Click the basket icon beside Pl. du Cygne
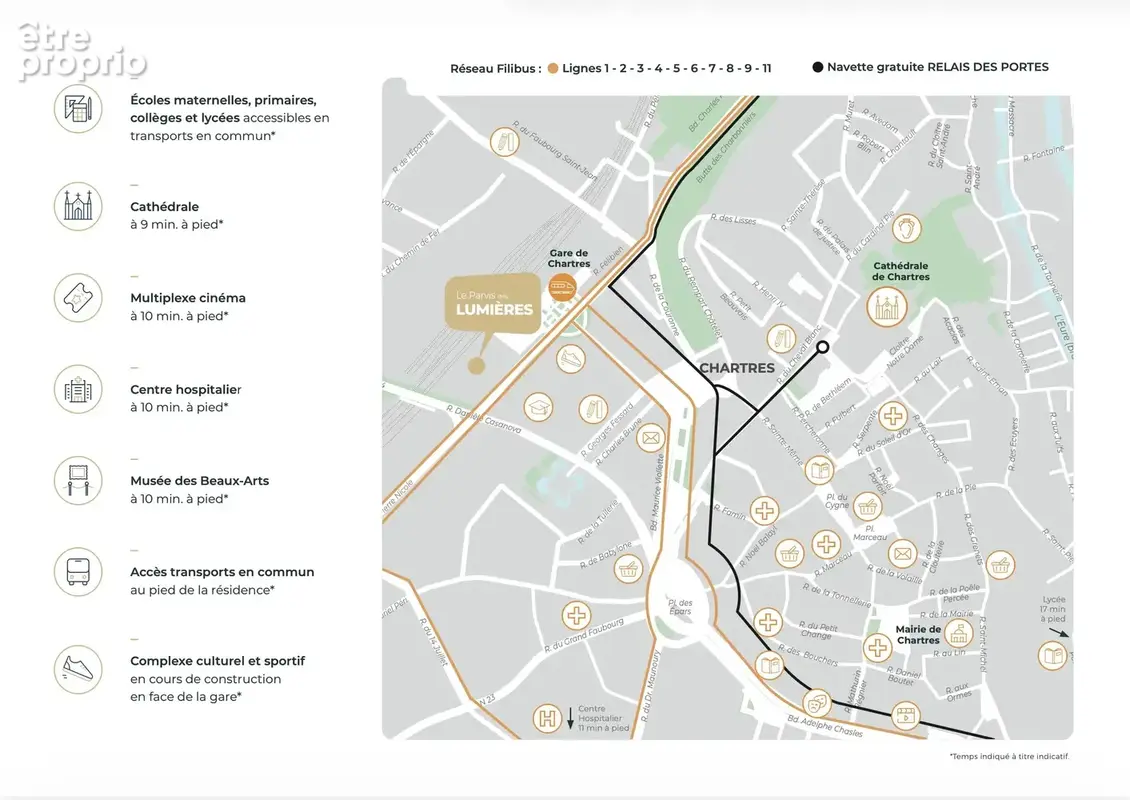This screenshot has height=800, width=1130. pyautogui.click(x=868, y=507)
